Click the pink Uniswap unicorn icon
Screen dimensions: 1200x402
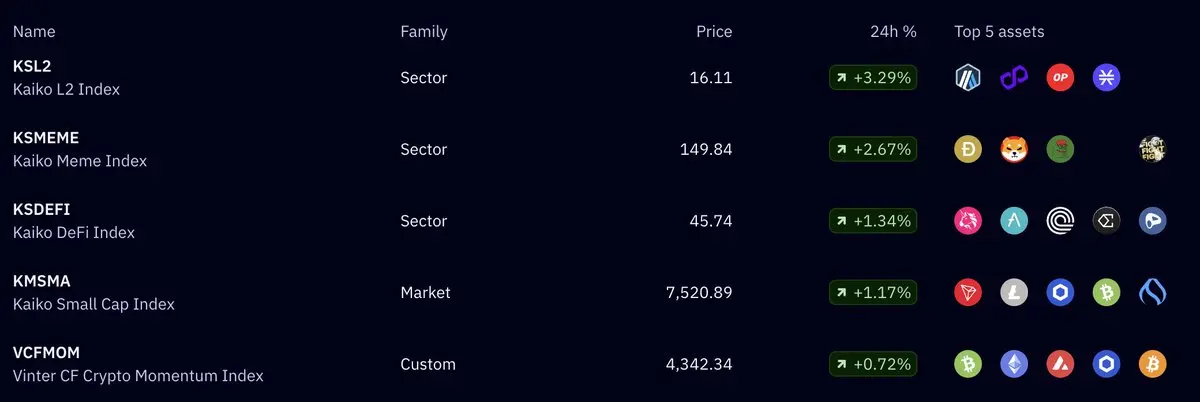(x=968, y=221)
